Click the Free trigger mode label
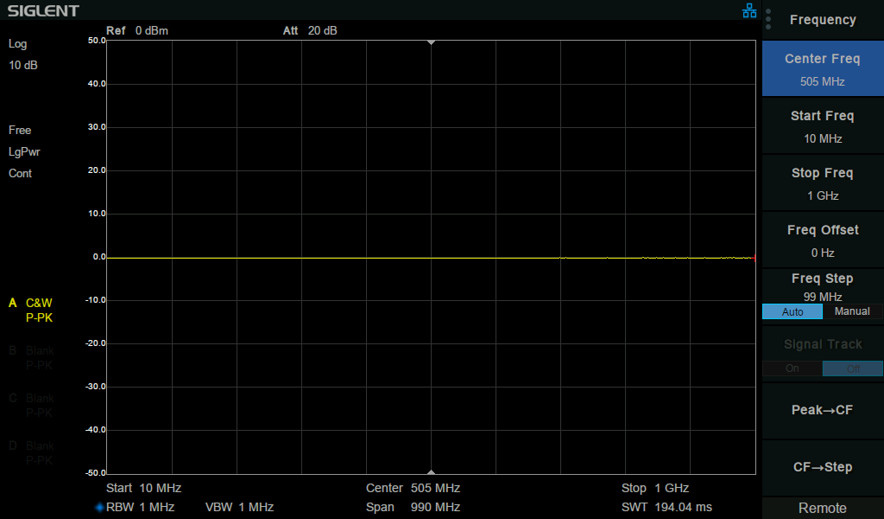884x519 pixels. click(20, 130)
